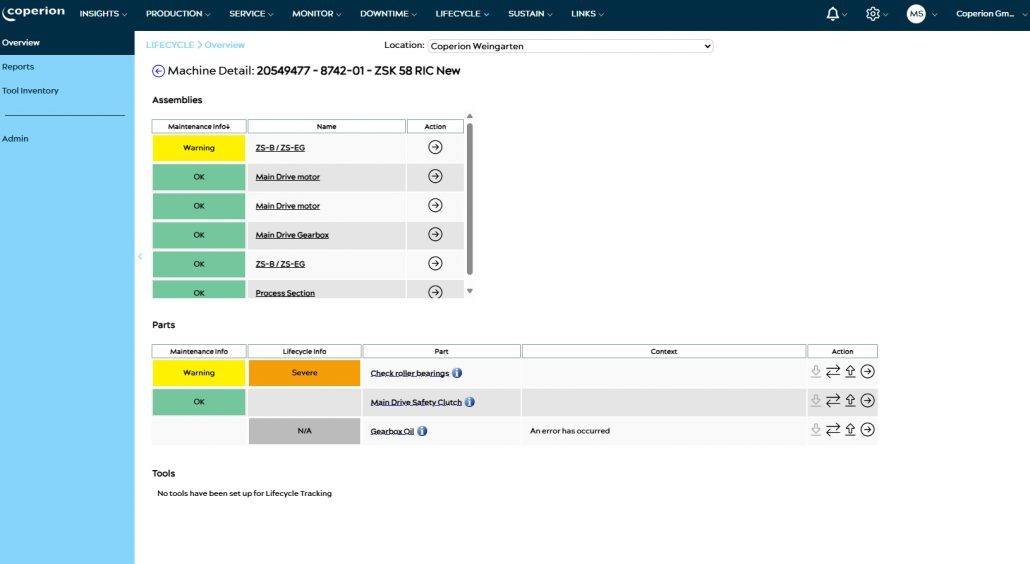Viewport: 1030px width, 564px height.
Task: Expand the LIFECYCLE menu
Action: click(x=462, y=14)
